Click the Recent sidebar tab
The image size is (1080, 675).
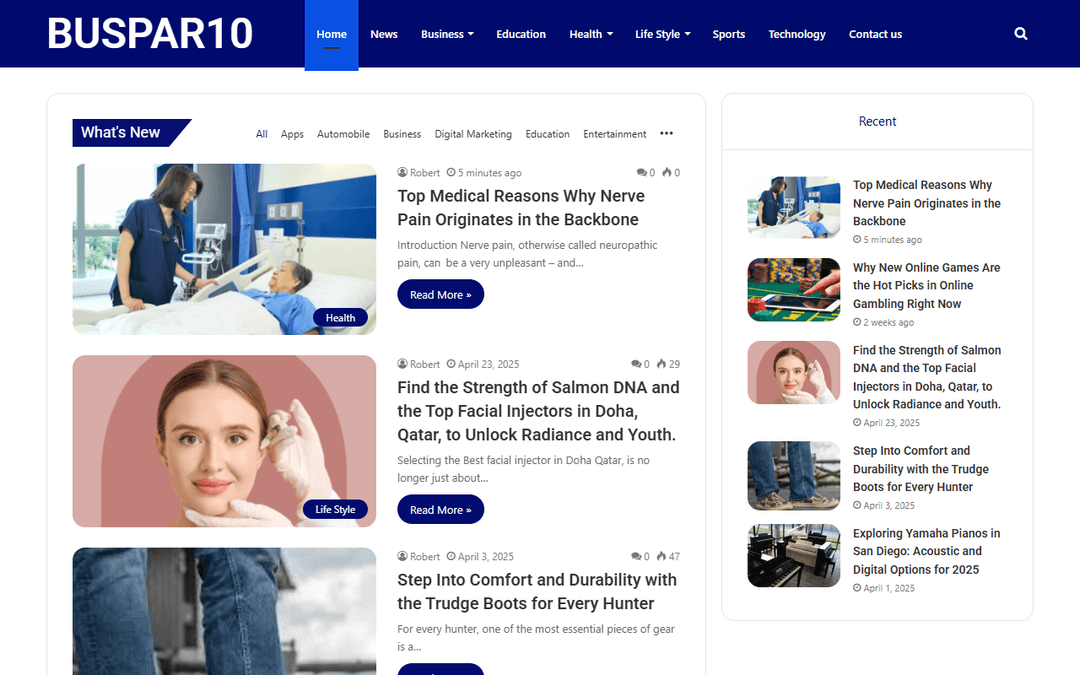coord(877,121)
